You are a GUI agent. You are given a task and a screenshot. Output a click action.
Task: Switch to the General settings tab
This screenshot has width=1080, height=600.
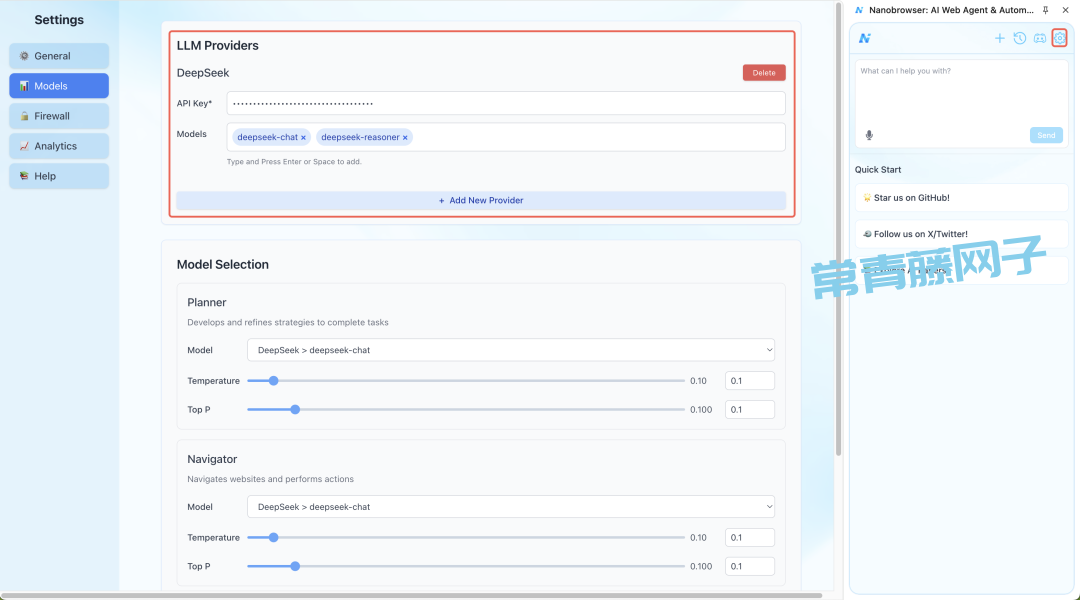59,56
